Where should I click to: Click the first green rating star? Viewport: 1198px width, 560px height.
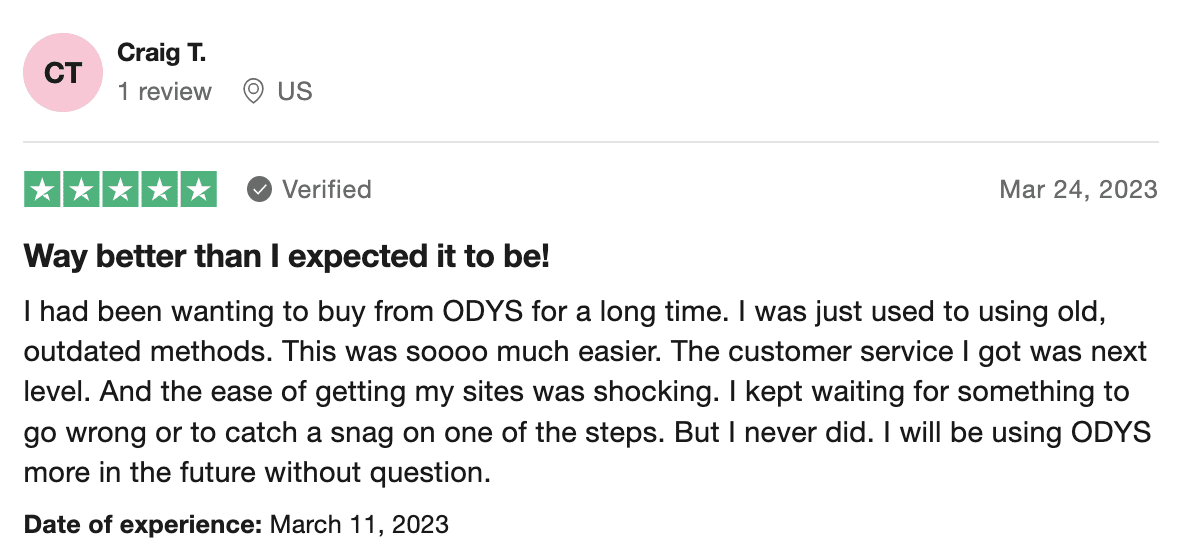[x=43, y=189]
